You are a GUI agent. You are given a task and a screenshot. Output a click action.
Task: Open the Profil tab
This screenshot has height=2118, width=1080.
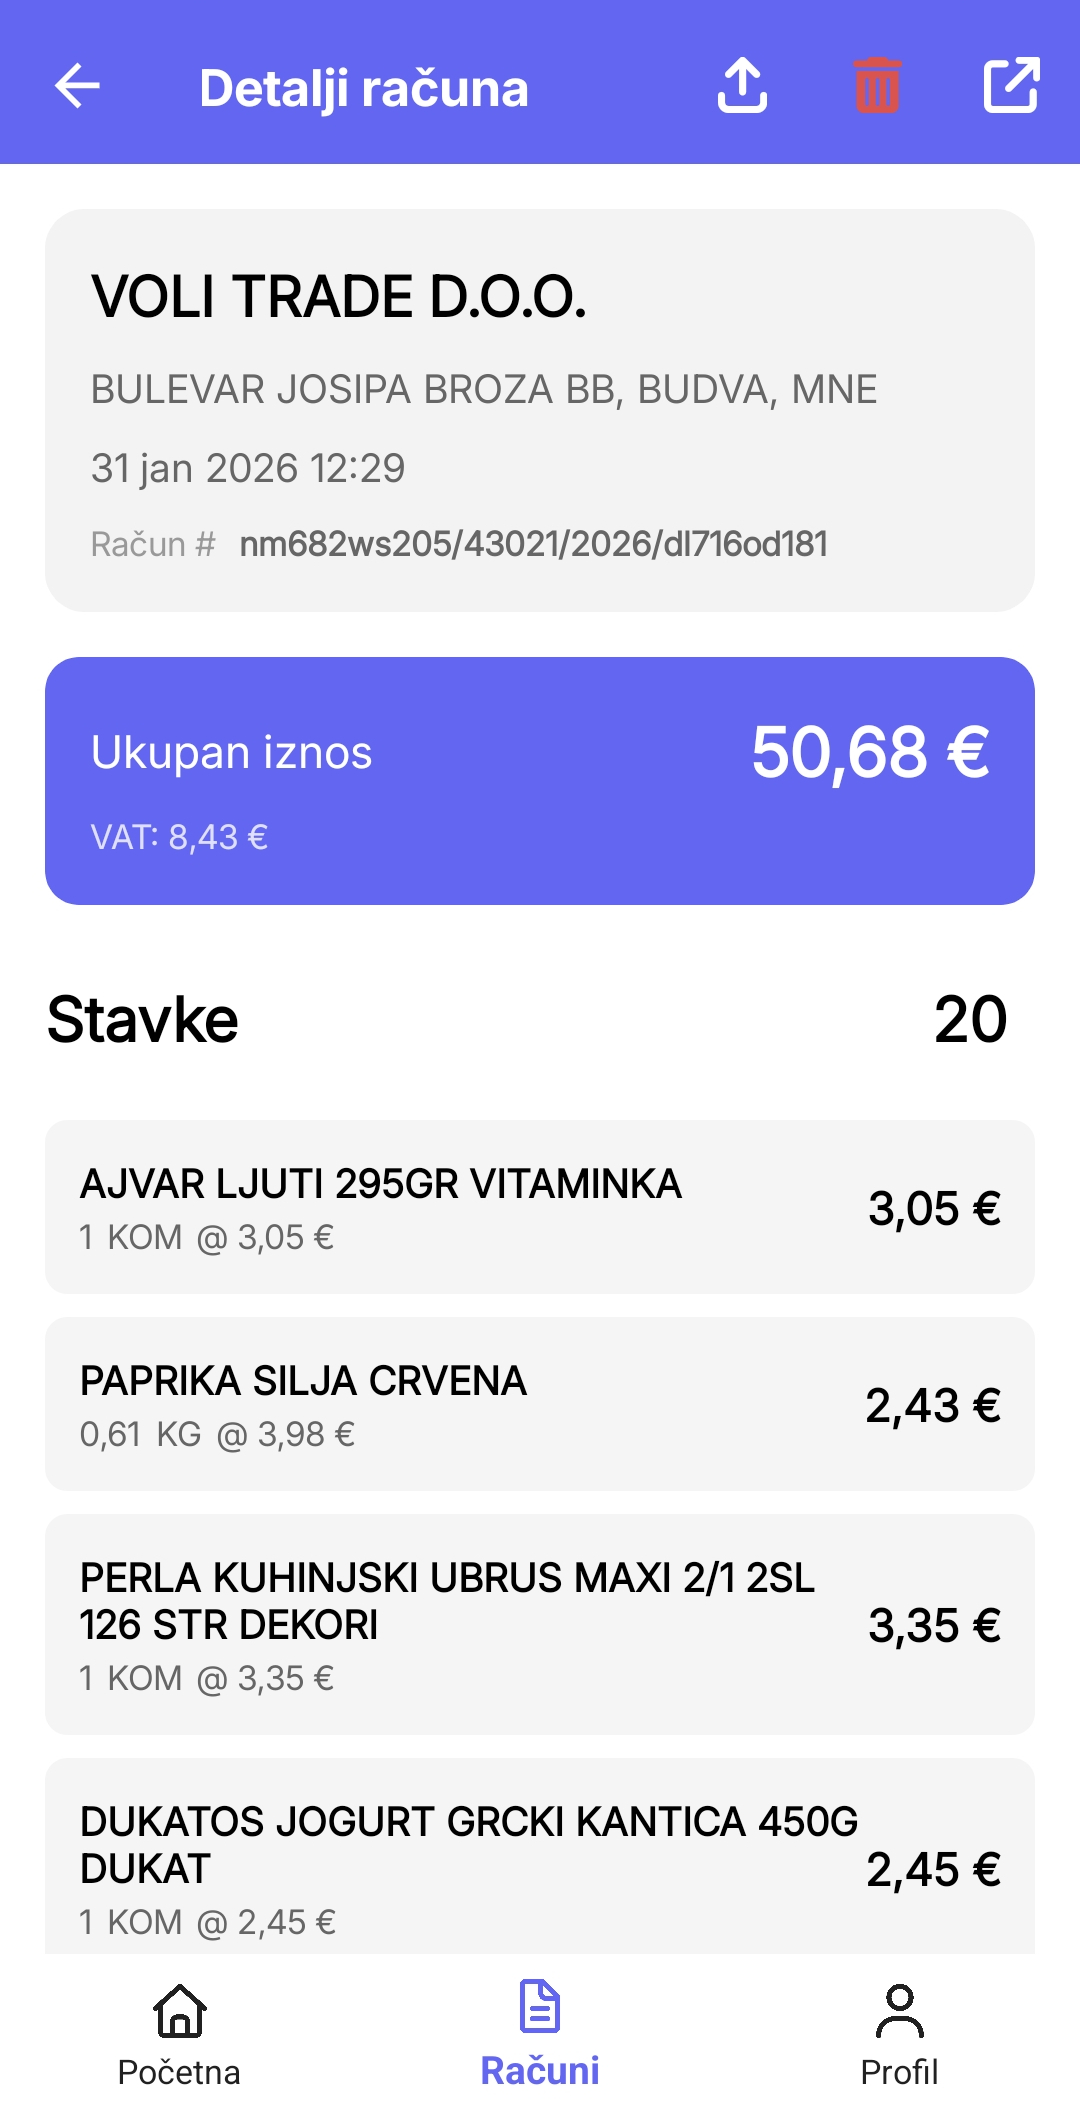point(900,2071)
